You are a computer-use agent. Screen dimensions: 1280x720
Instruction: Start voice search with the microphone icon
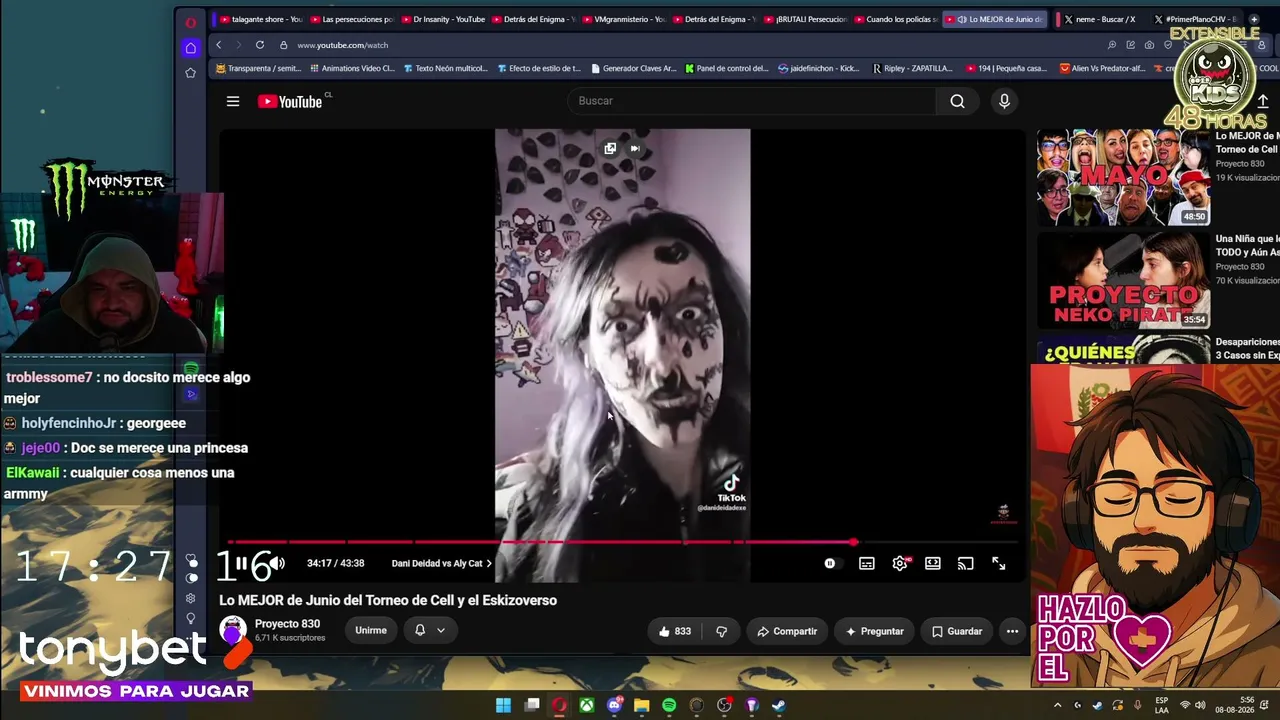pyautogui.click(x=1004, y=101)
